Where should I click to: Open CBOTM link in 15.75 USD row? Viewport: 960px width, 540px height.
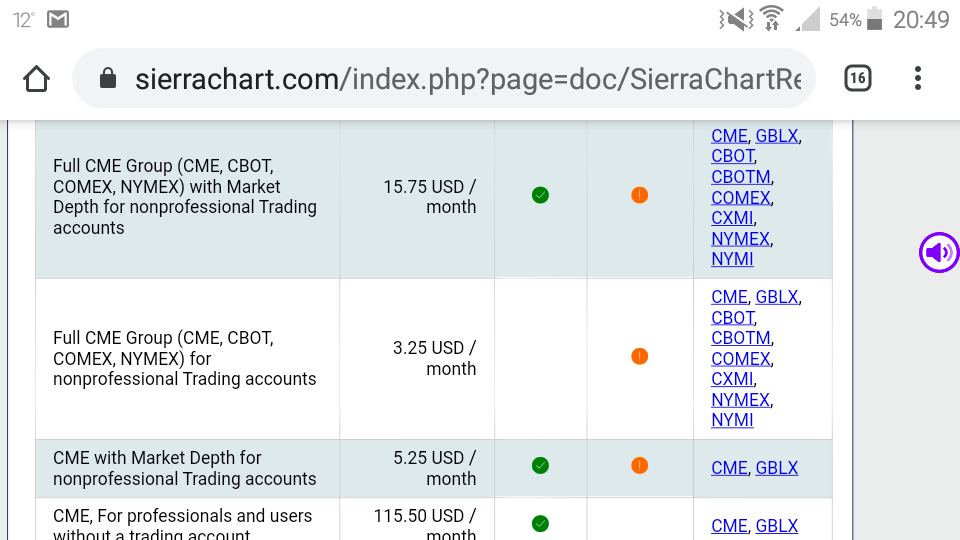click(741, 177)
